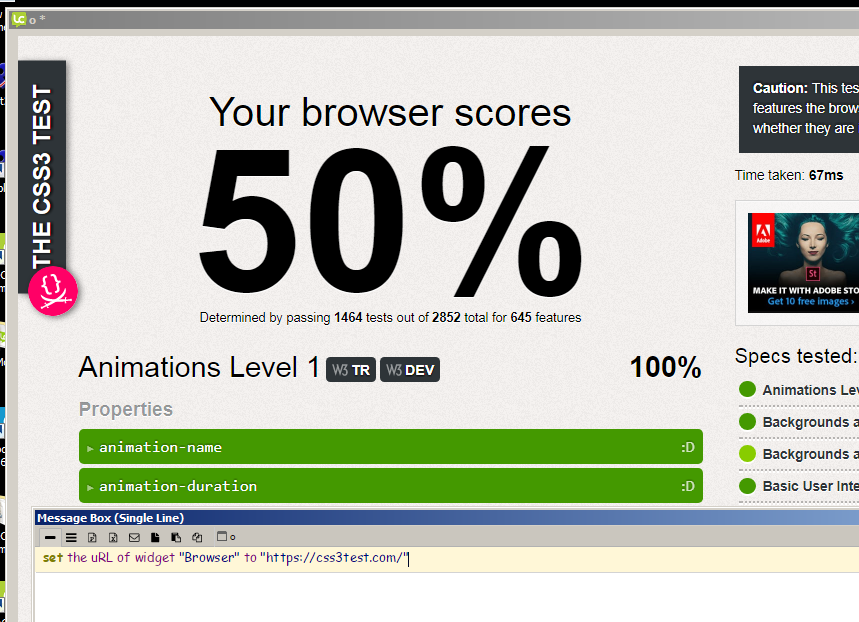Click the solid black page icon
The image size is (859, 622).
coord(155,538)
